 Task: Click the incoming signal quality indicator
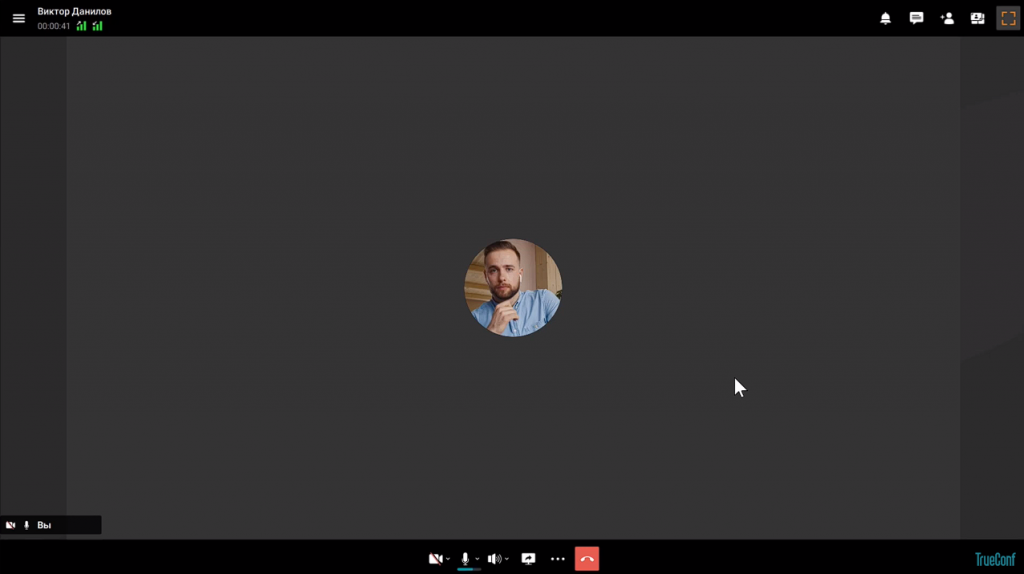(97, 26)
